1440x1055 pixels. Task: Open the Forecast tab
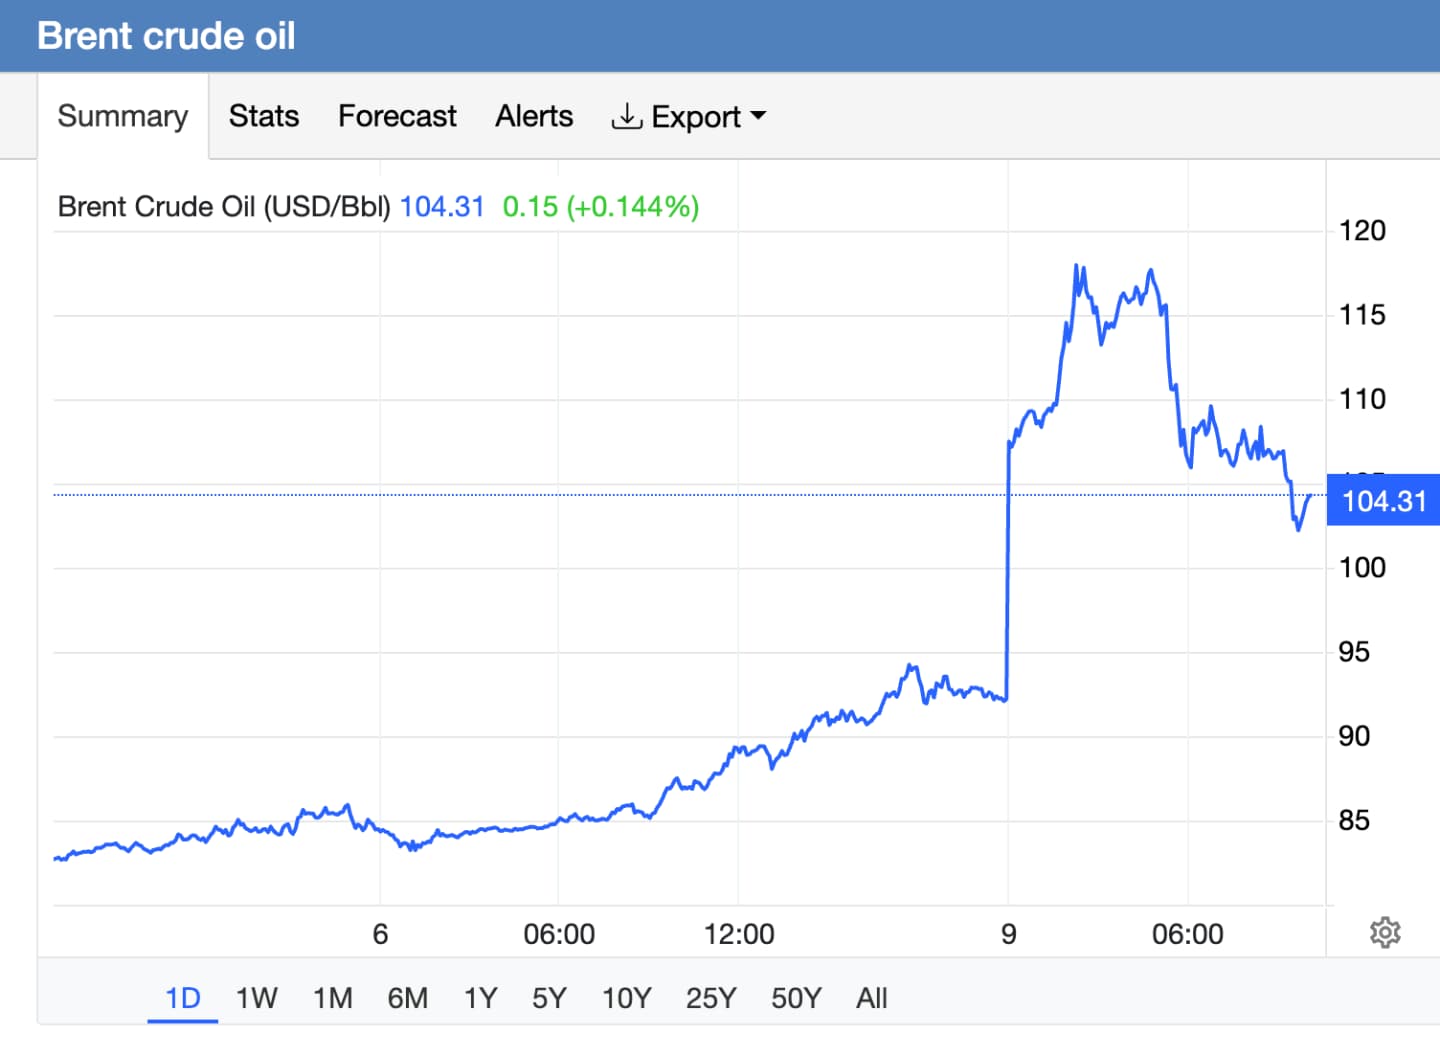click(397, 116)
